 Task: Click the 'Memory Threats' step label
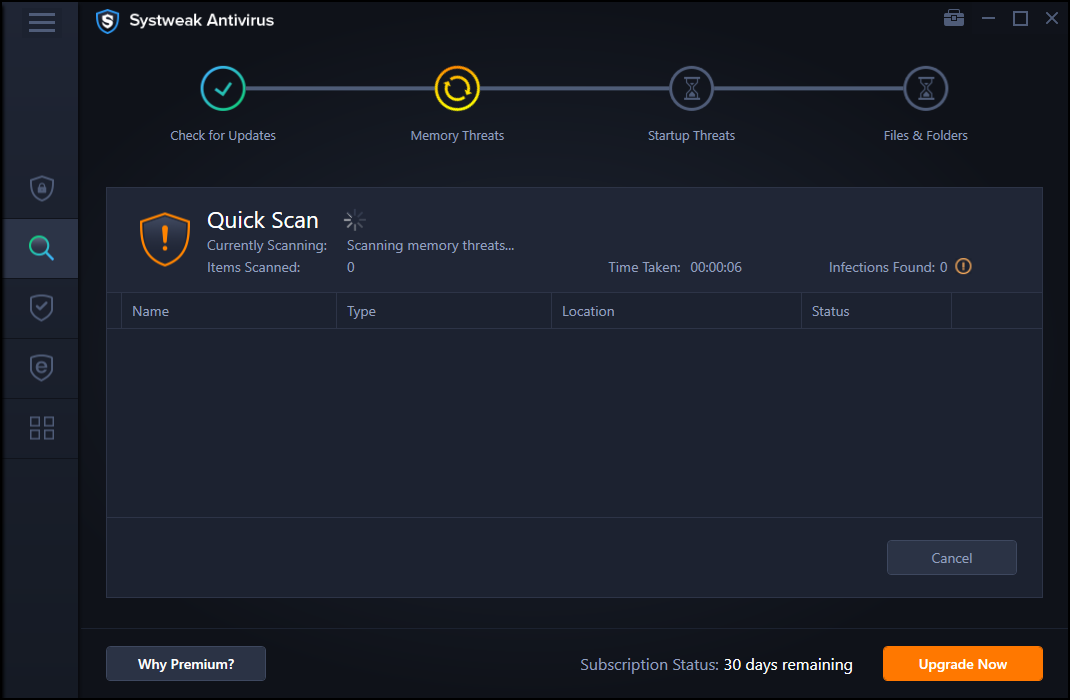click(457, 135)
